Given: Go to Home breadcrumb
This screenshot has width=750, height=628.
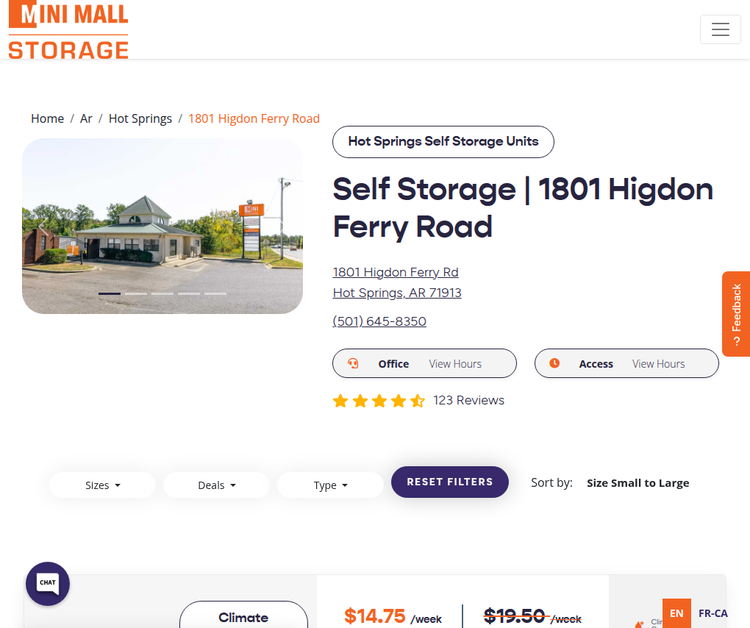Looking at the screenshot, I should pyautogui.click(x=47, y=118).
